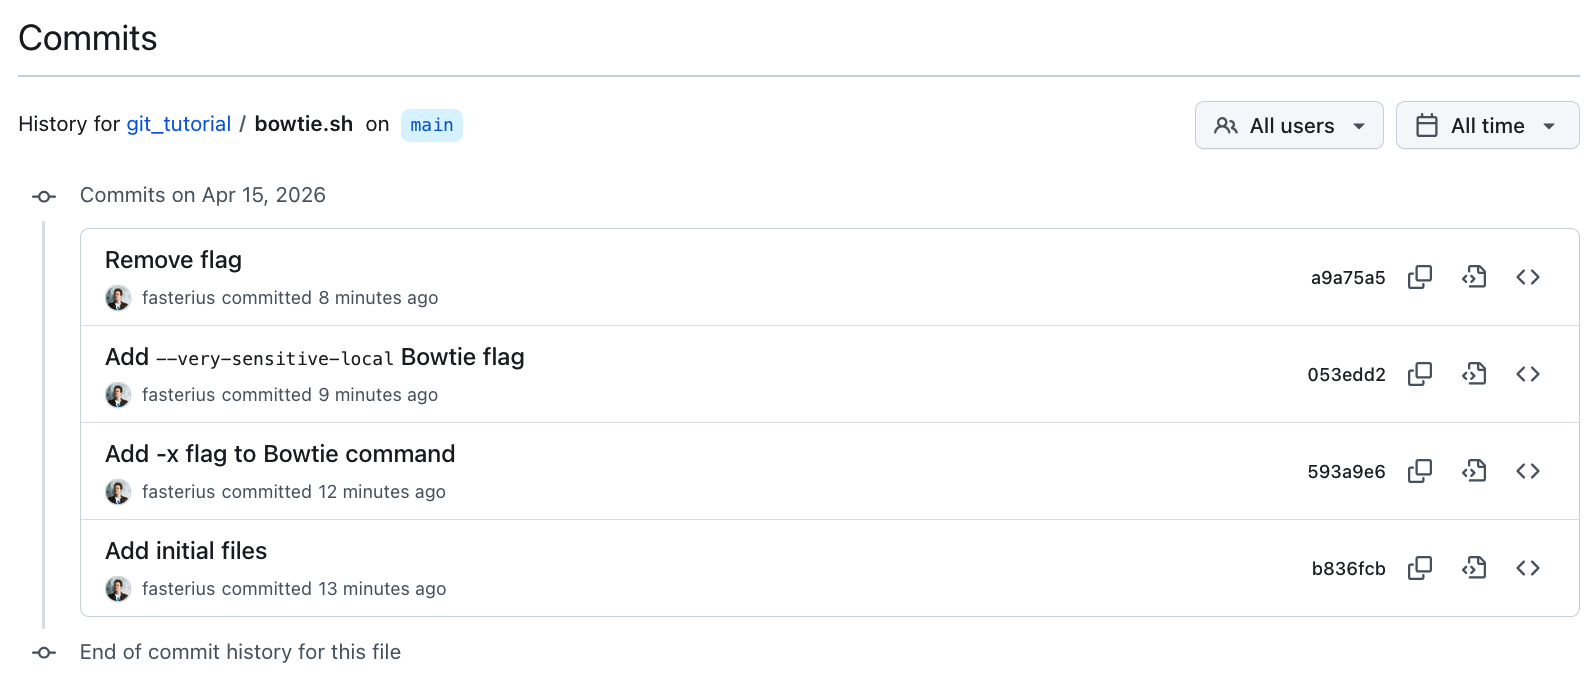Browse repository at commit 593a9e6
This screenshot has width=1595, height=683.
pyautogui.click(x=1528, y=471)
